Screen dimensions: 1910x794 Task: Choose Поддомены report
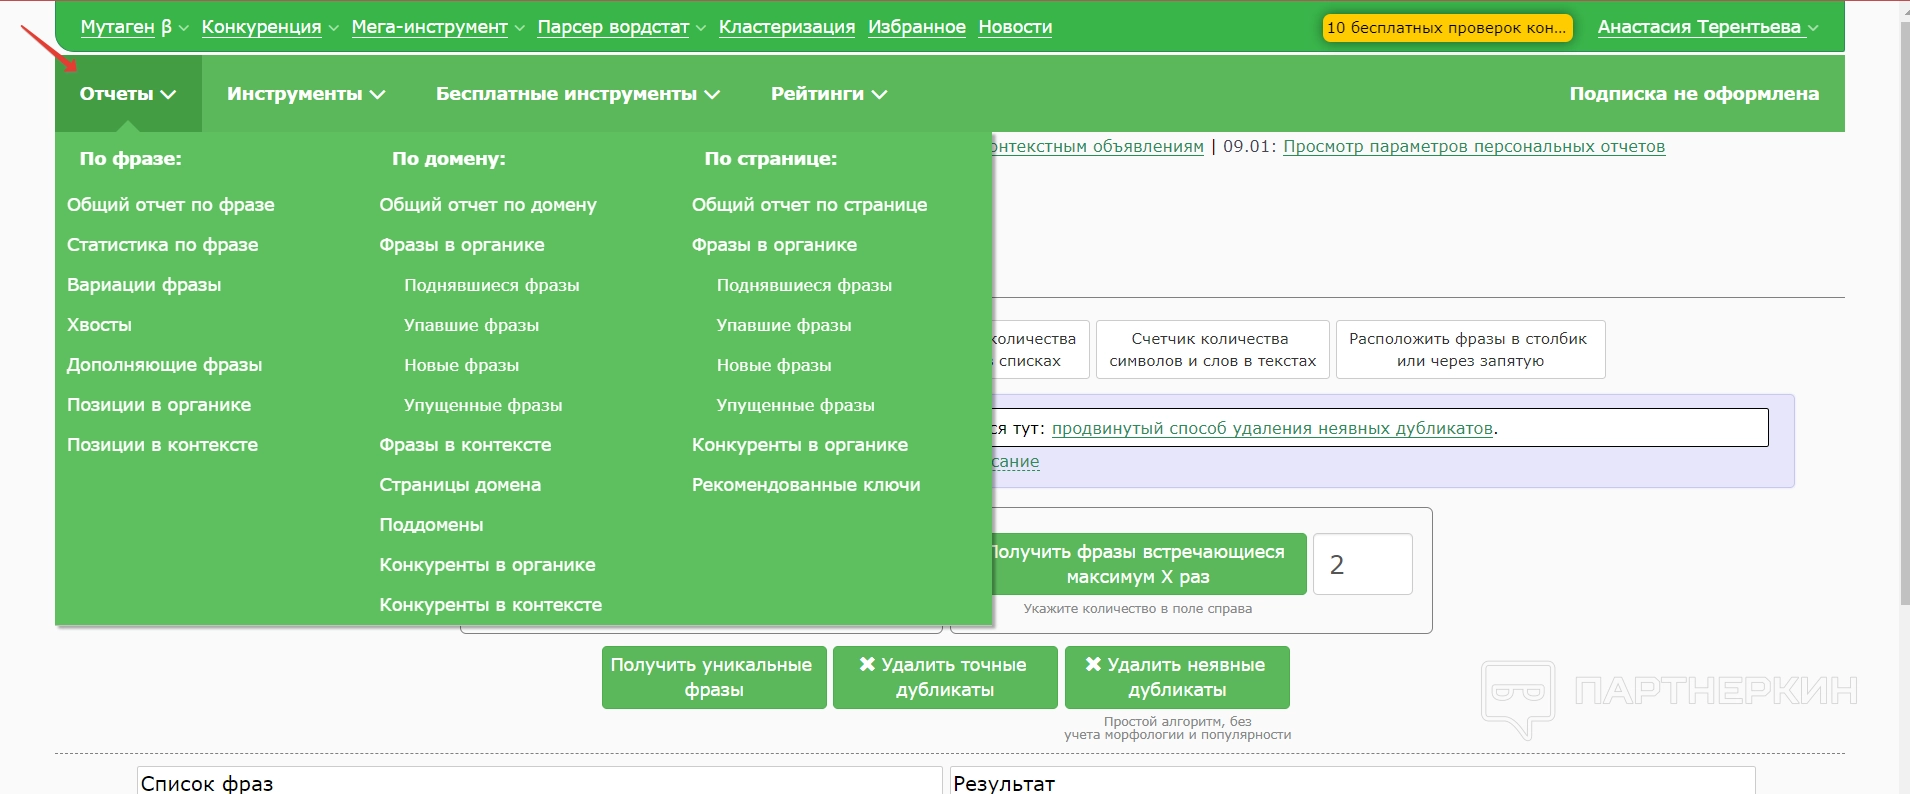431,525
